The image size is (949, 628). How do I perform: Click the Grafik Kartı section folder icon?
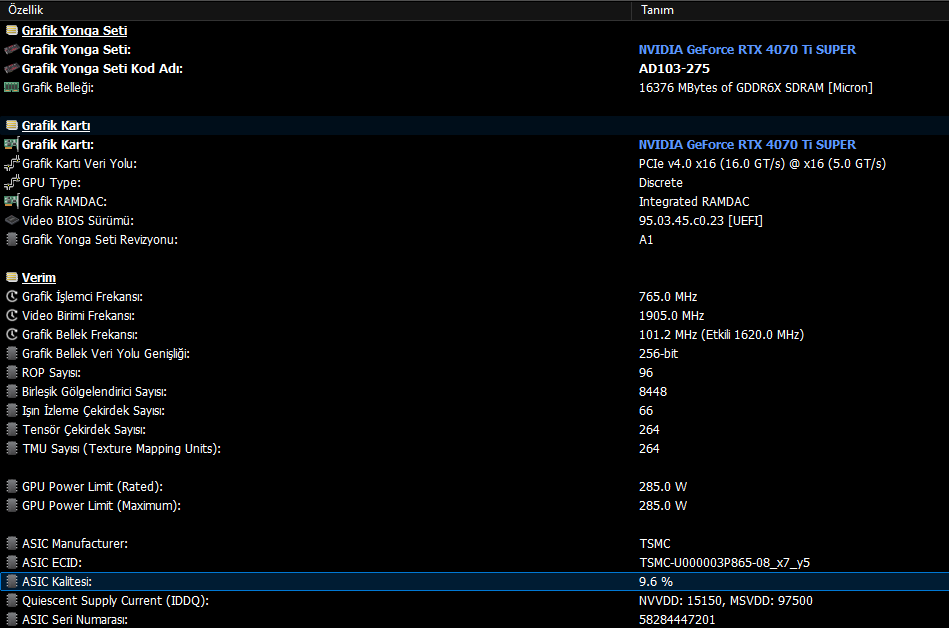pos(11,125)
